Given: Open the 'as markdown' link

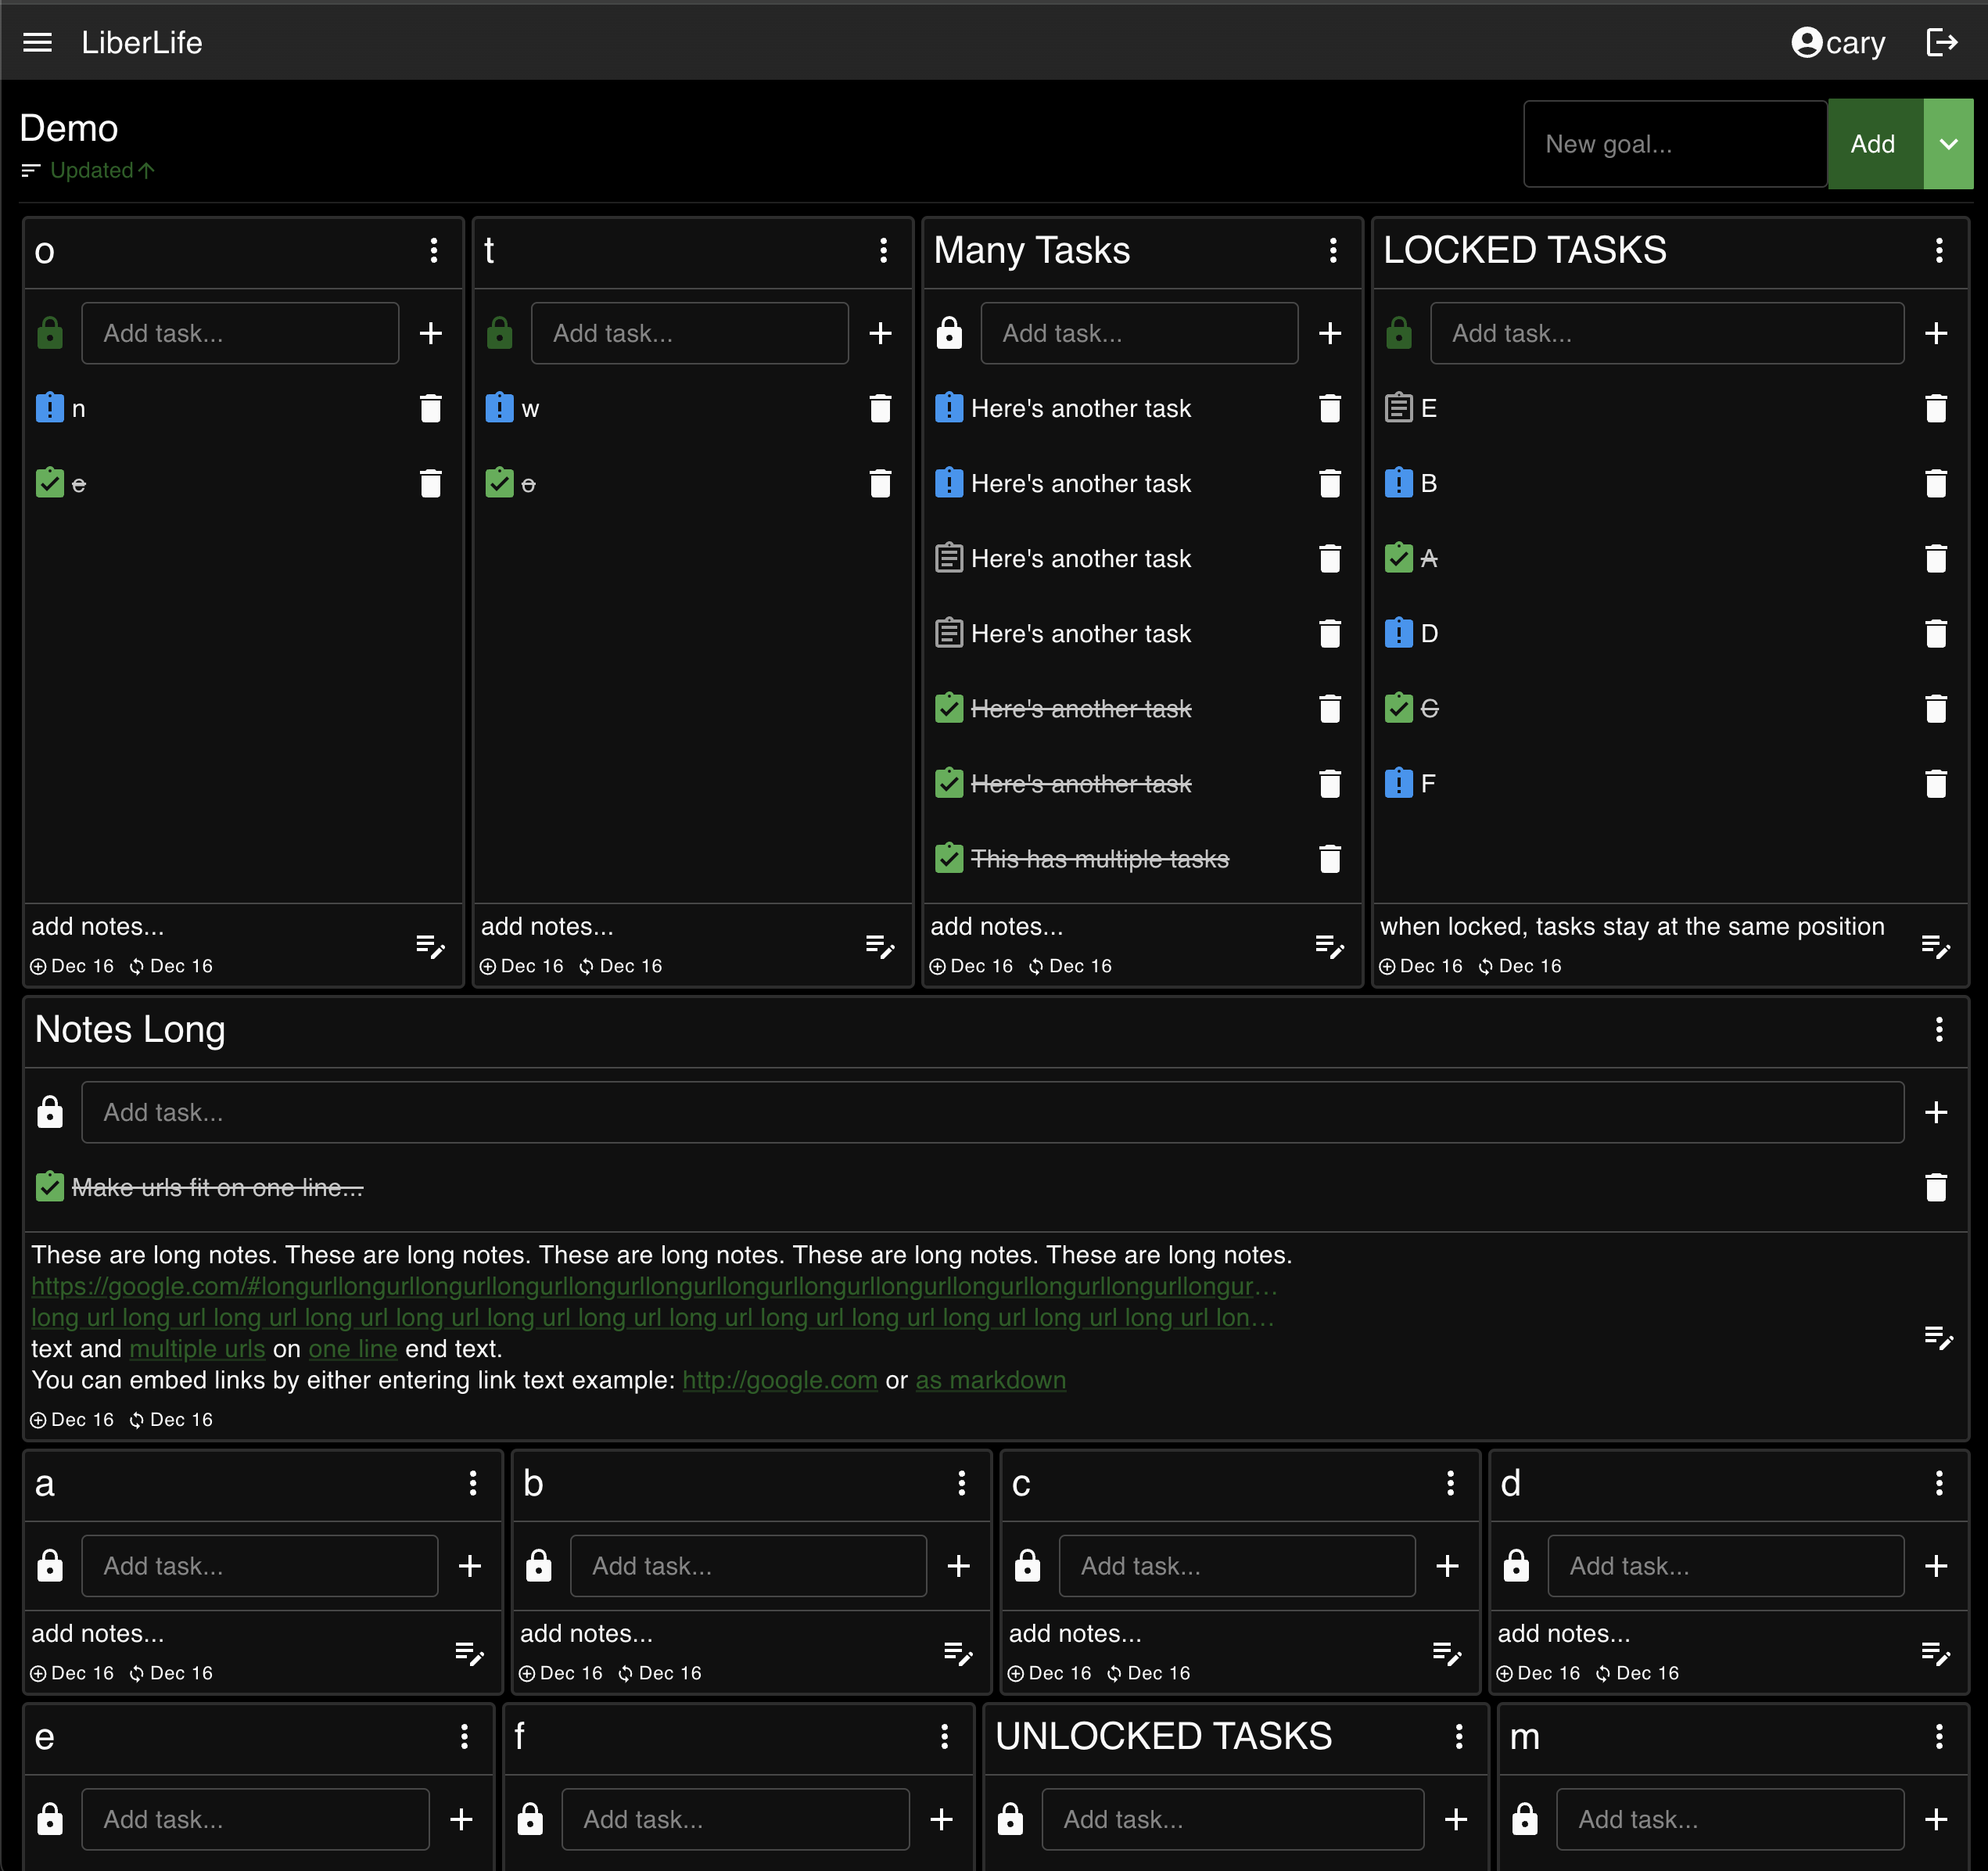Looking at the screenshot, I should coord(990,1380).
